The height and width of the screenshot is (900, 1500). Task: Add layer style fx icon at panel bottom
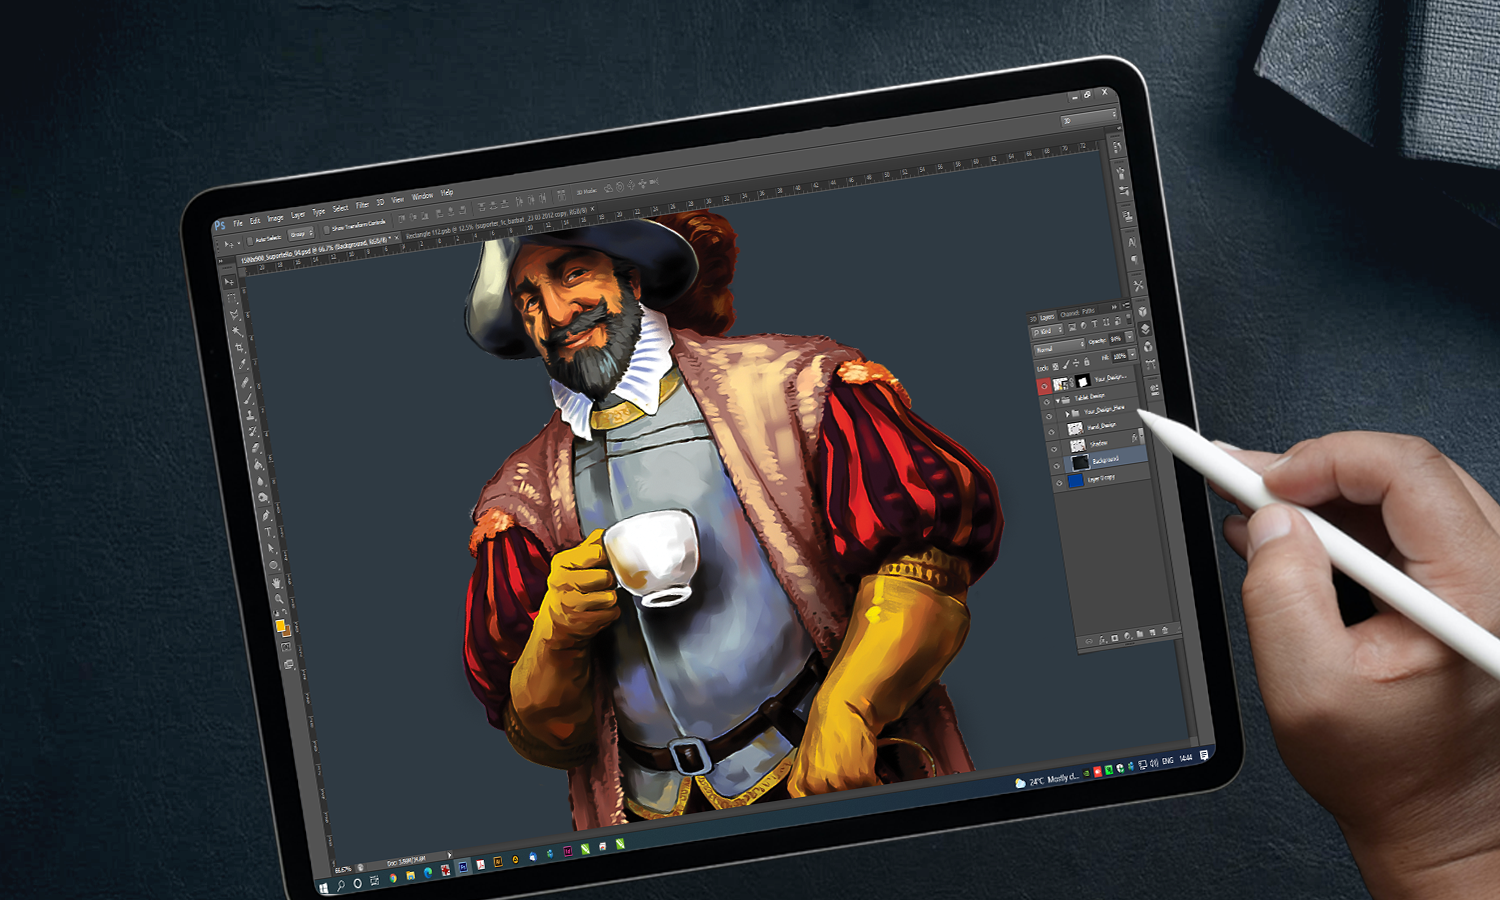click(x=1102, y=640)
